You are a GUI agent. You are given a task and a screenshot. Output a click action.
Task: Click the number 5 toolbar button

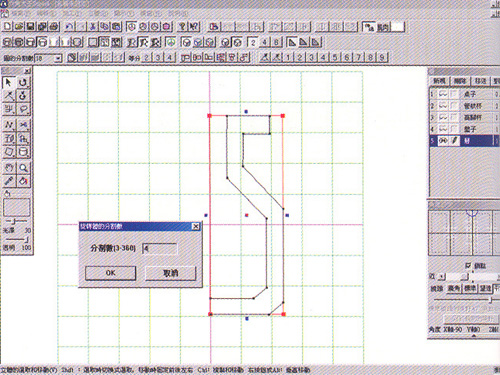(335, 57)
